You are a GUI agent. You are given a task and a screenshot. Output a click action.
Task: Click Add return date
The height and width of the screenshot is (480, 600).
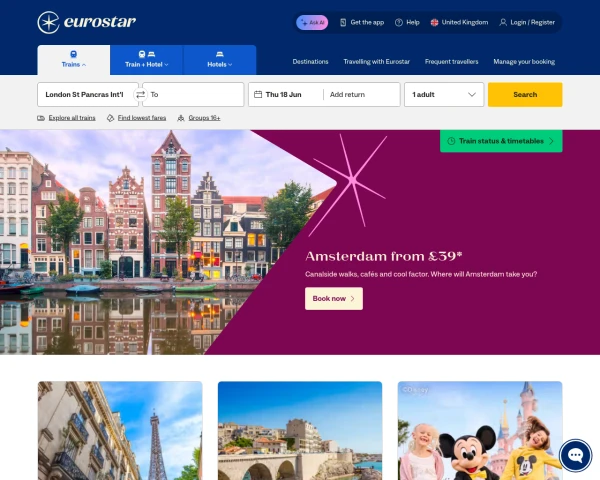347,95
